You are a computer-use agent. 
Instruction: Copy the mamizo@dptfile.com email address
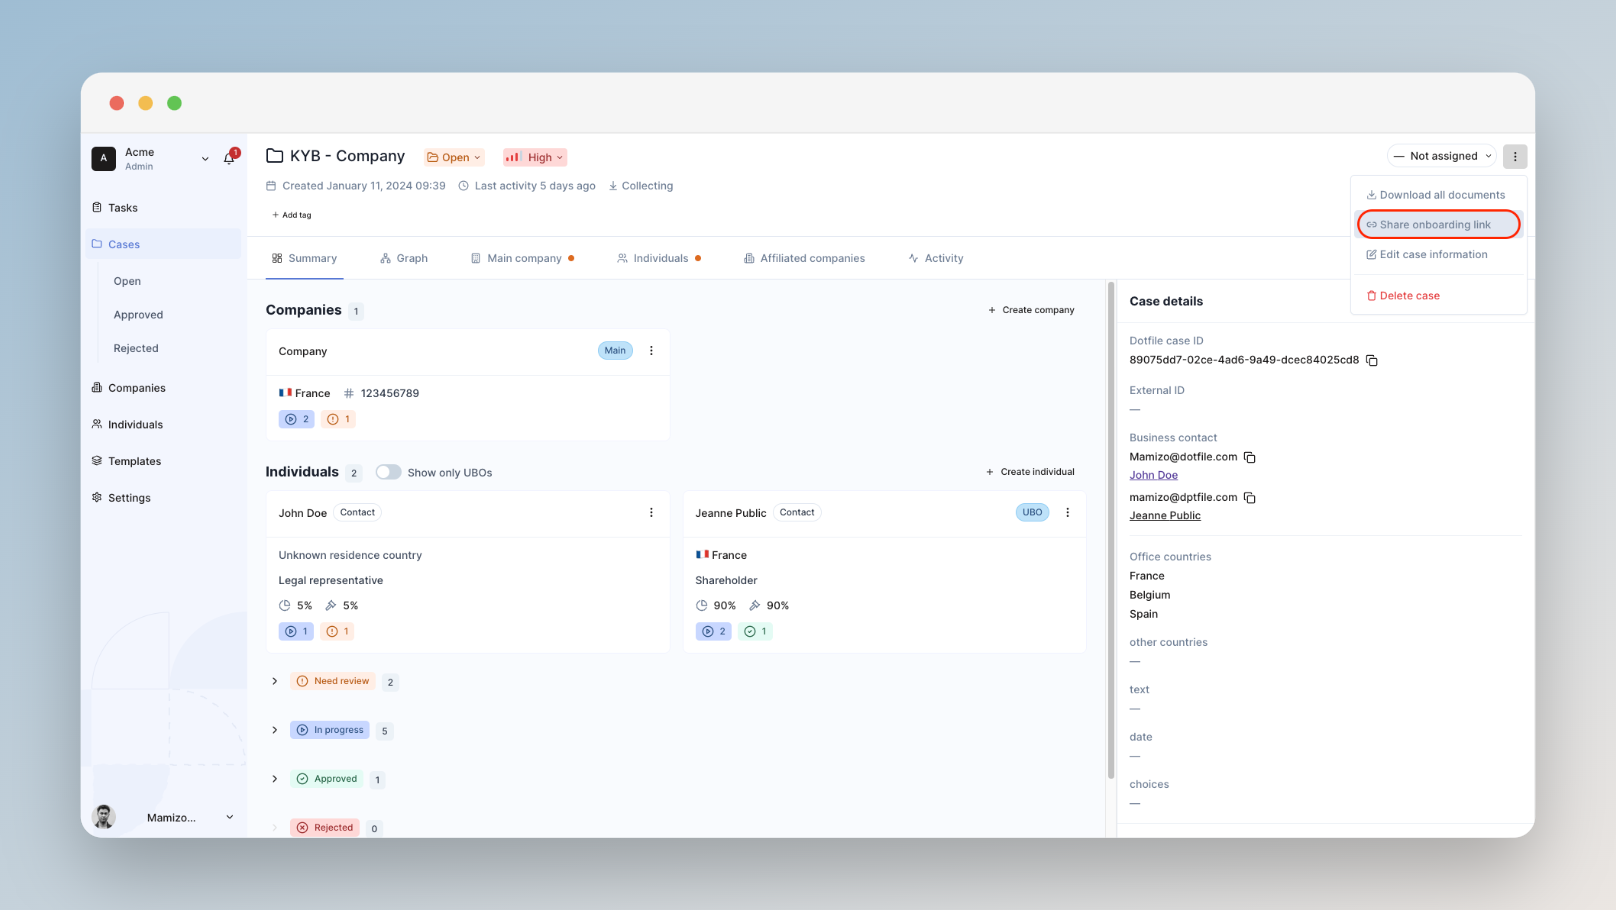point(1249,497)
